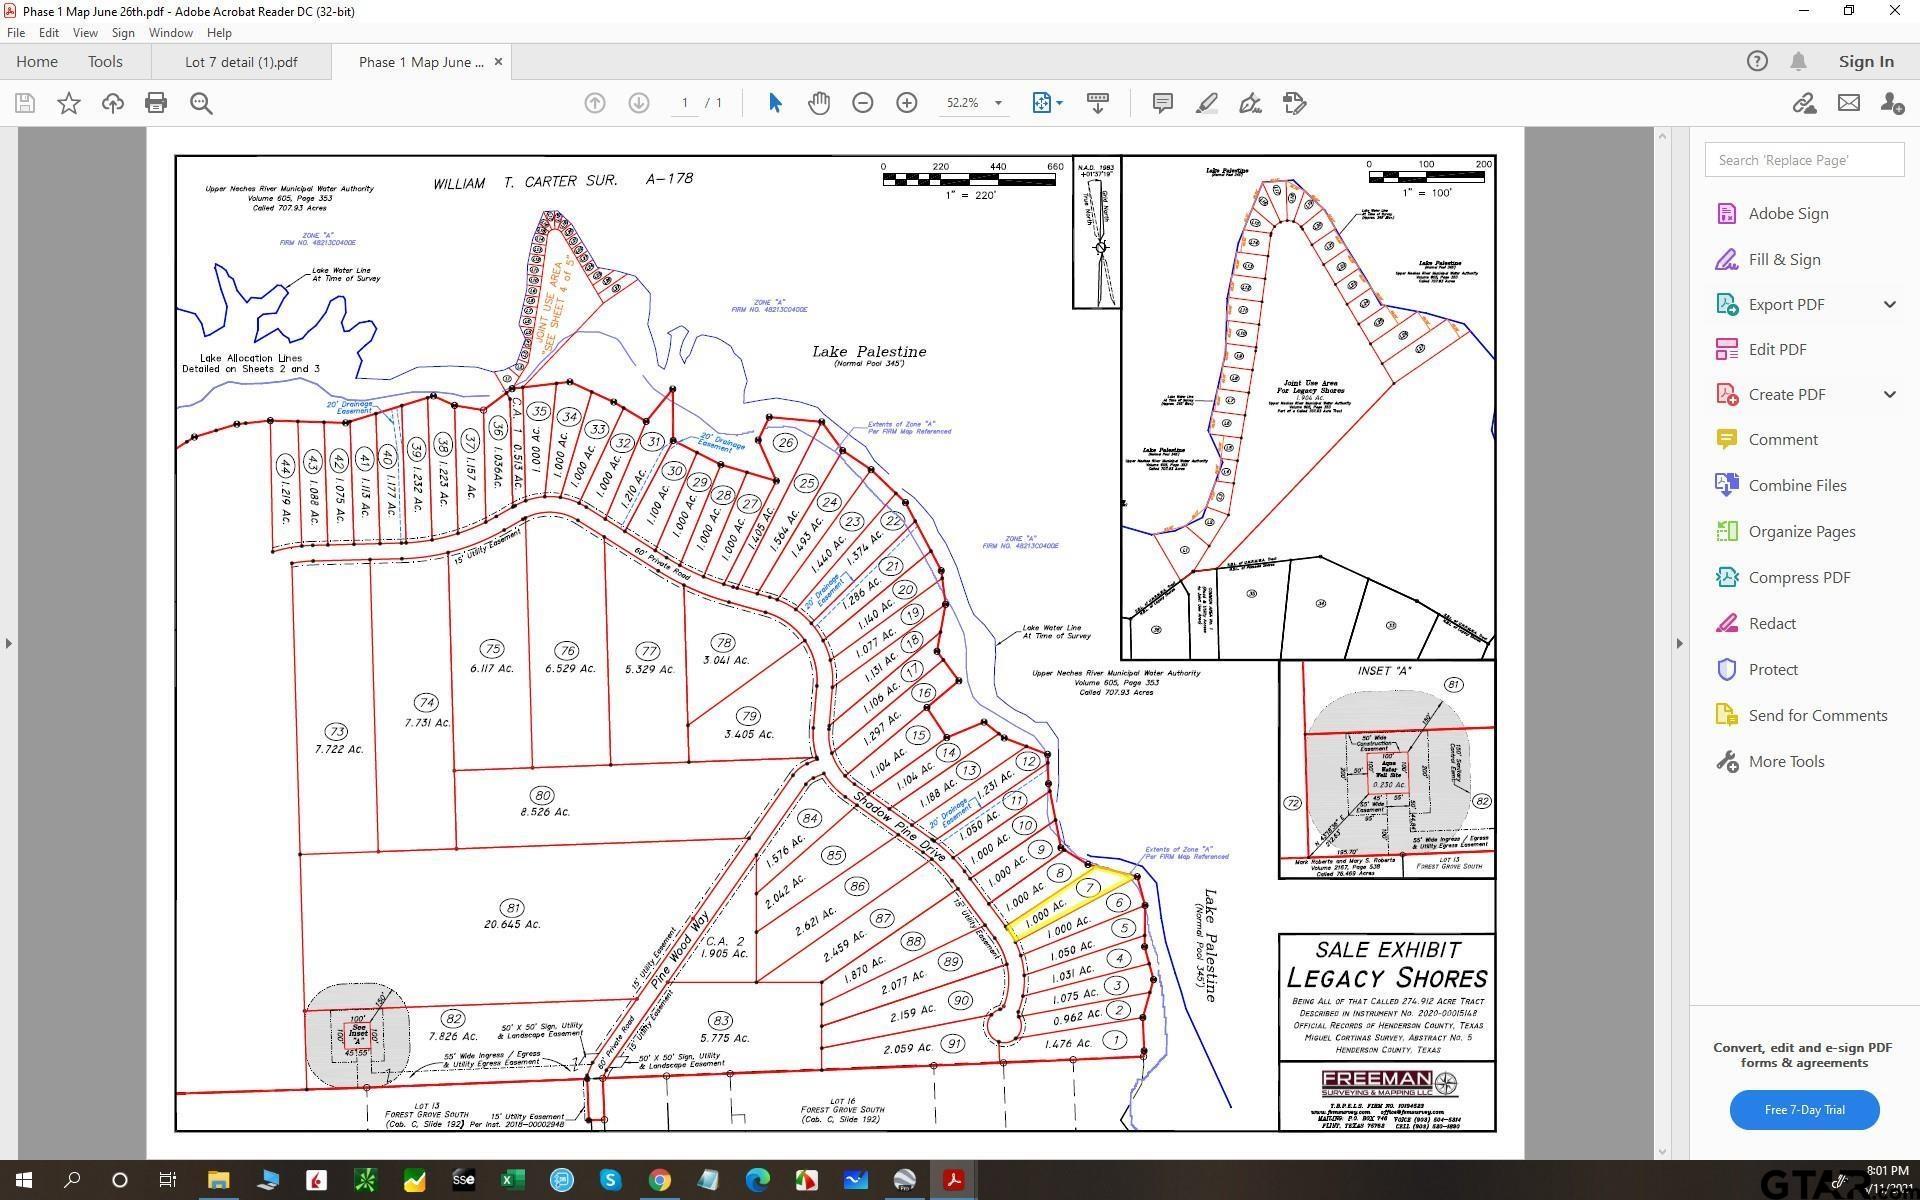Print the document
Viewport: 1920px width, 1200px height.
[x=156, y=103]
